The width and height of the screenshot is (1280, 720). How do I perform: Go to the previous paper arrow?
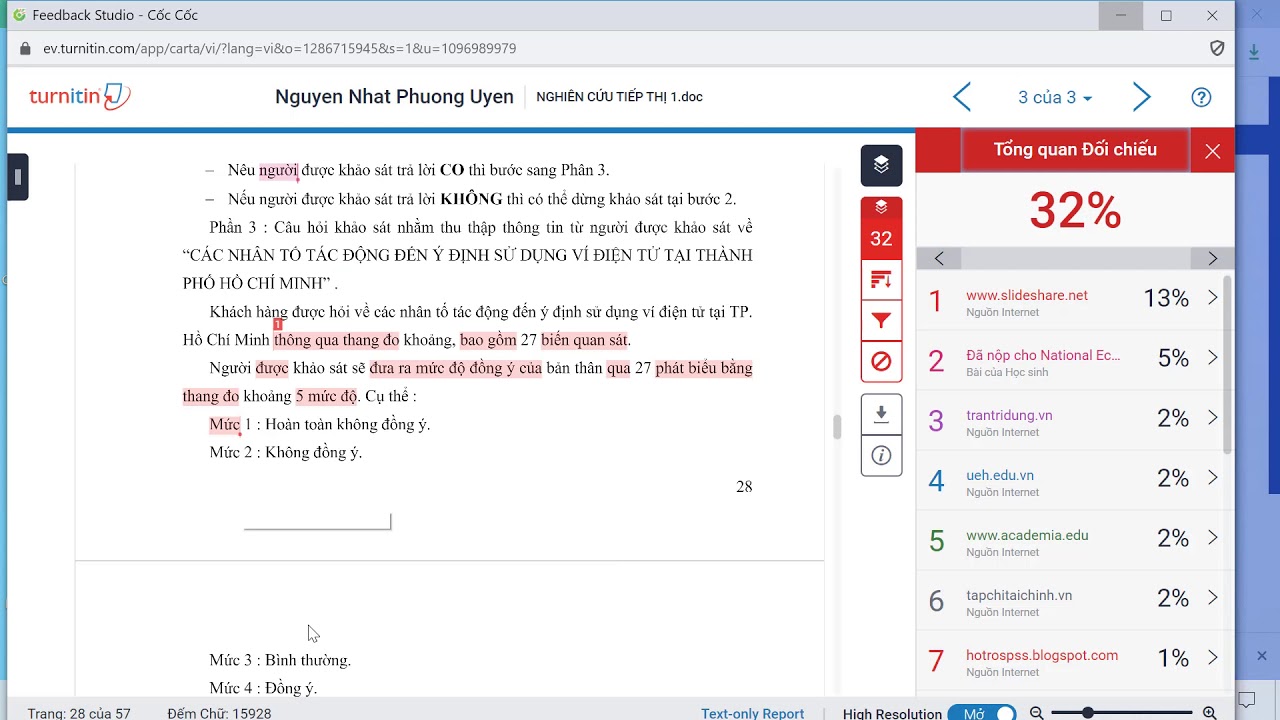[962, 97]
